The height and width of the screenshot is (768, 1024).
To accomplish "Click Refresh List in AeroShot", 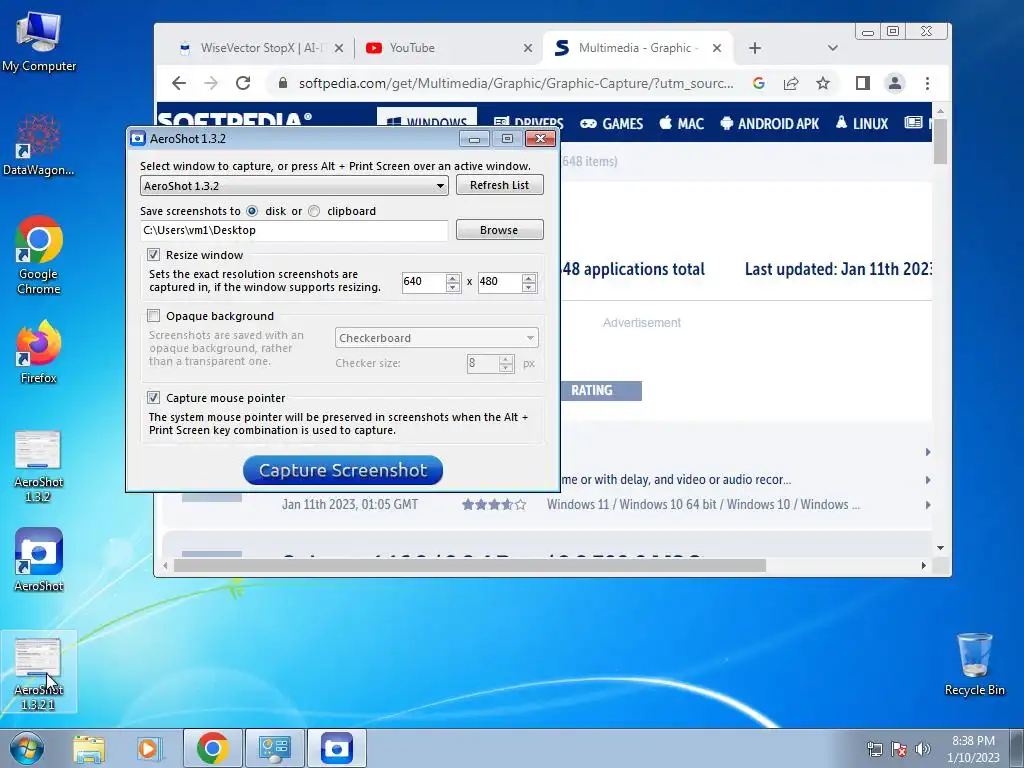I will (500, 185).
